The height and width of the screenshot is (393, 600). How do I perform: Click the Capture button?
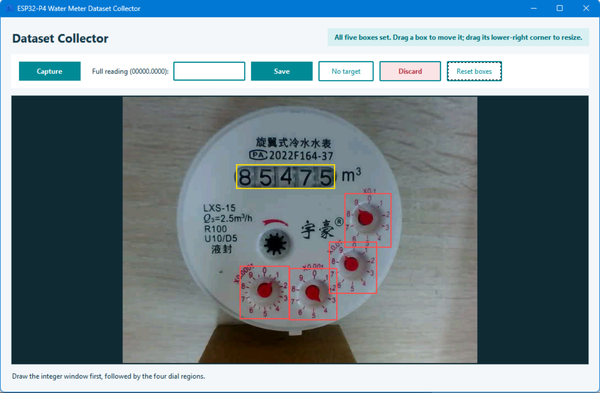click(50, 71)
